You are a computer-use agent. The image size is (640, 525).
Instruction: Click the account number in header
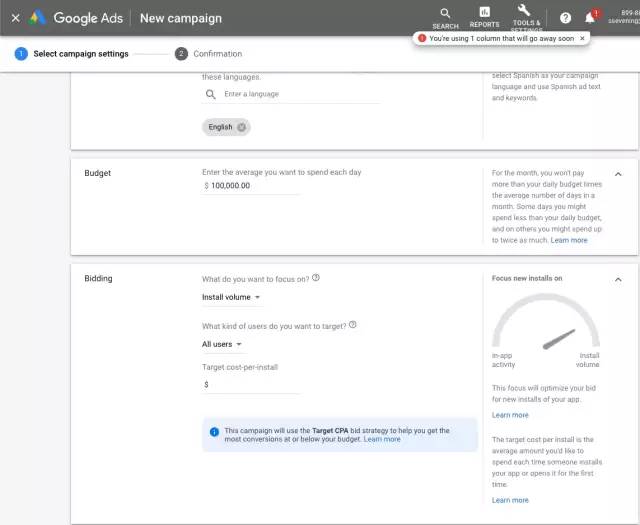(630, 13)
